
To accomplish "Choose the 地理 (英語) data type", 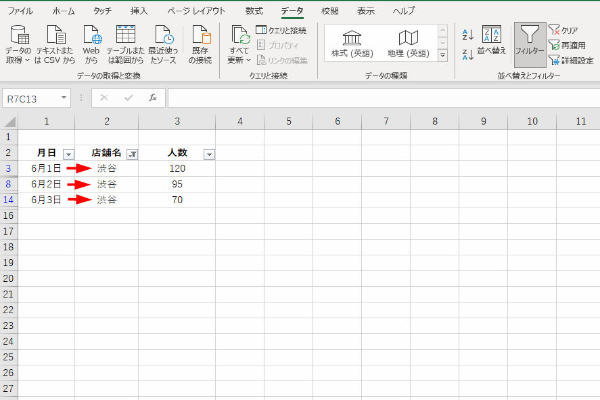I will pyautogui.click(x=406, y=44).
